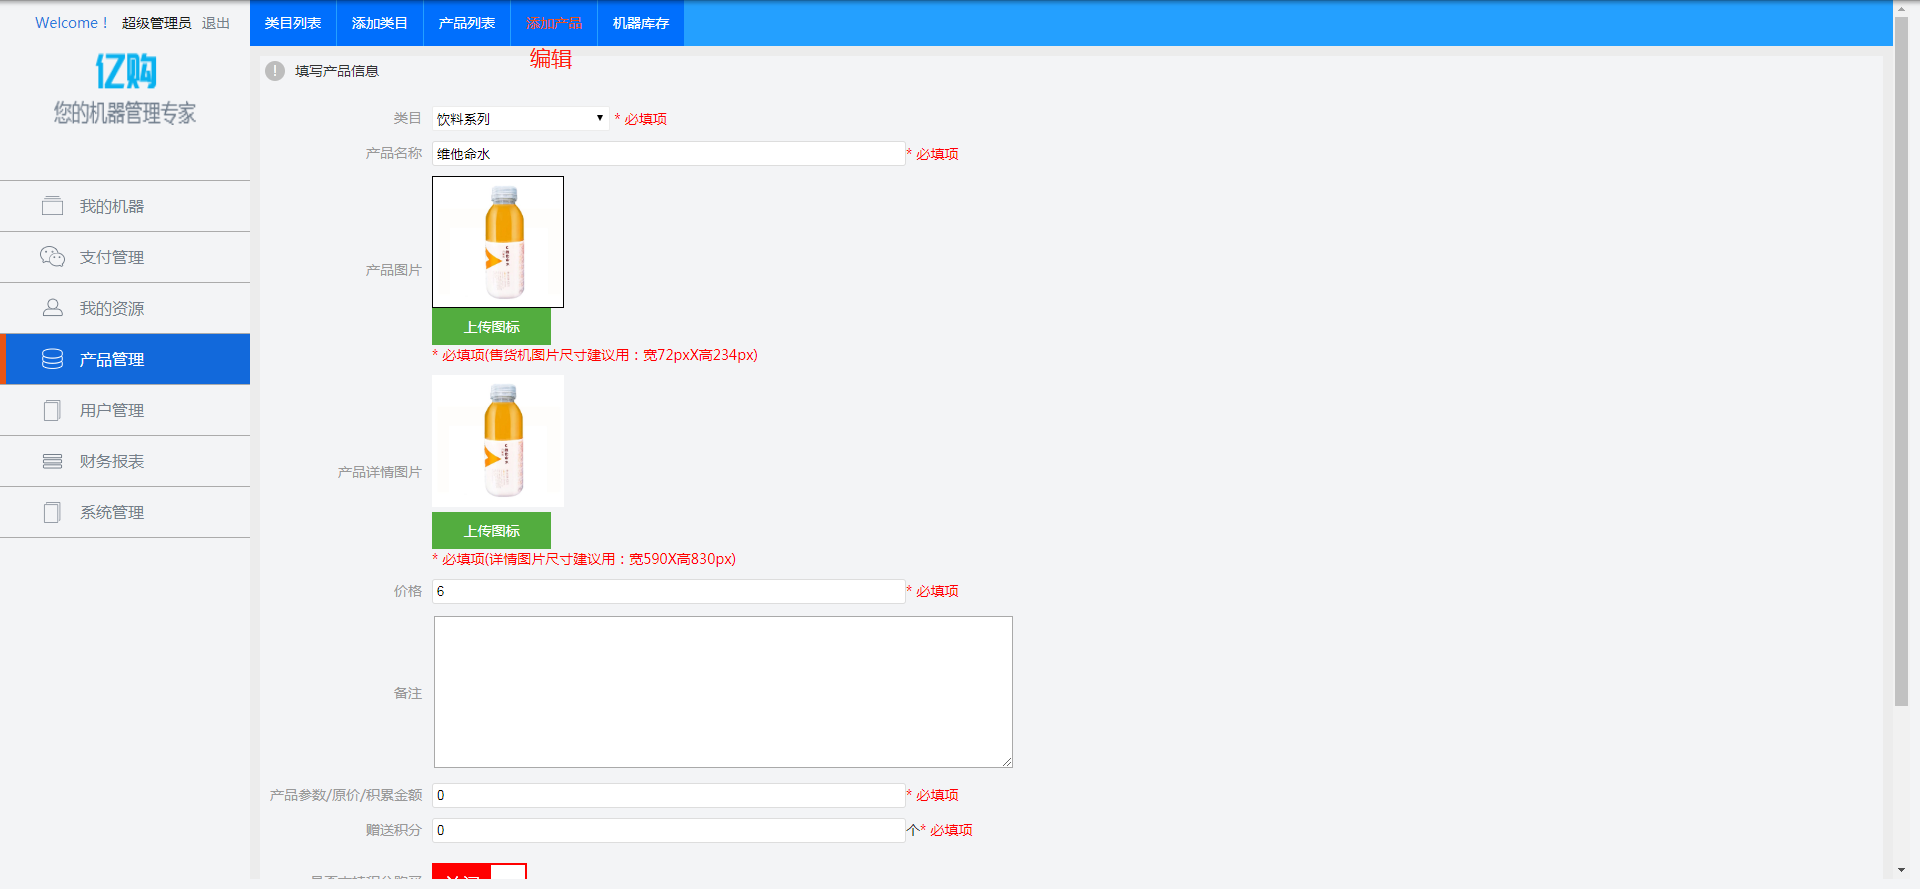Click the 产品管理 database icon
This screenshot has height=889, width=1920.
click(52, 359)
